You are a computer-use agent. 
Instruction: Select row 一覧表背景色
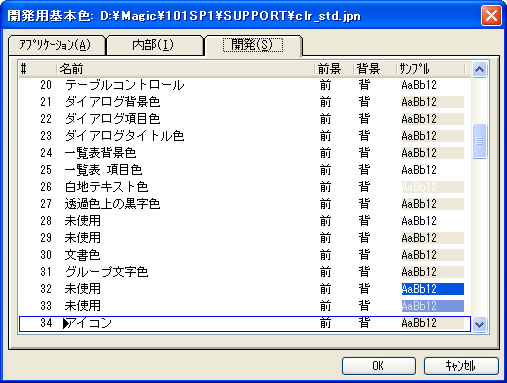[245, 153]
